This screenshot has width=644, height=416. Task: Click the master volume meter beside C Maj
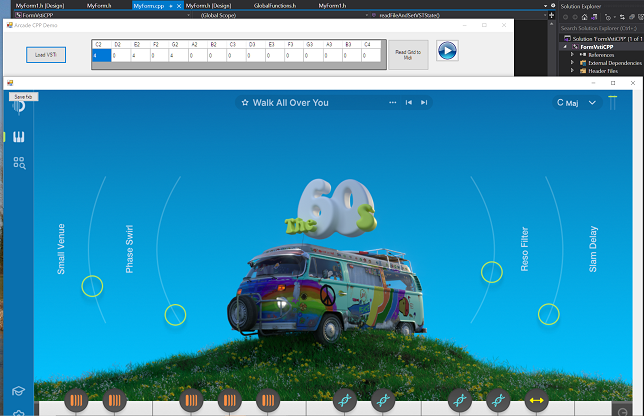(612, 103)
